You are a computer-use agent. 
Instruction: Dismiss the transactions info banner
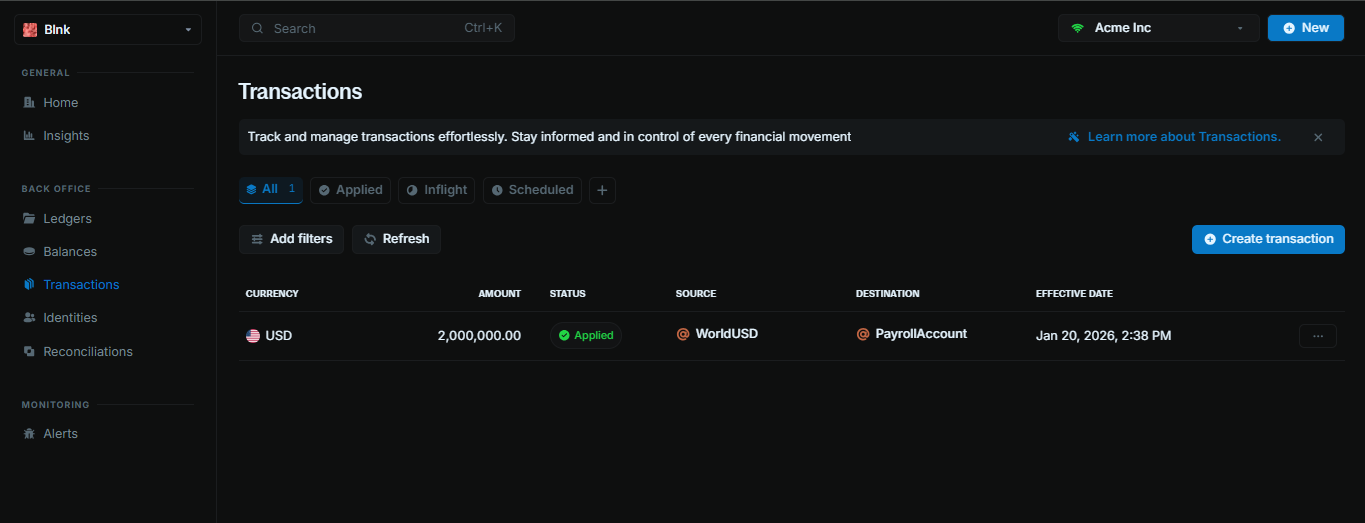click(1318, 137)
